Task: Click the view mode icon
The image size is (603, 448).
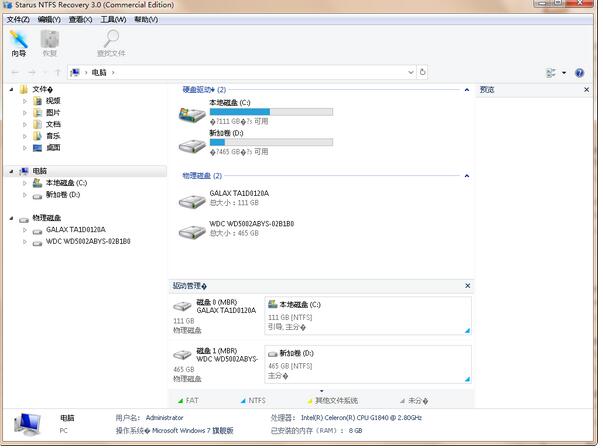Action: 551,73
